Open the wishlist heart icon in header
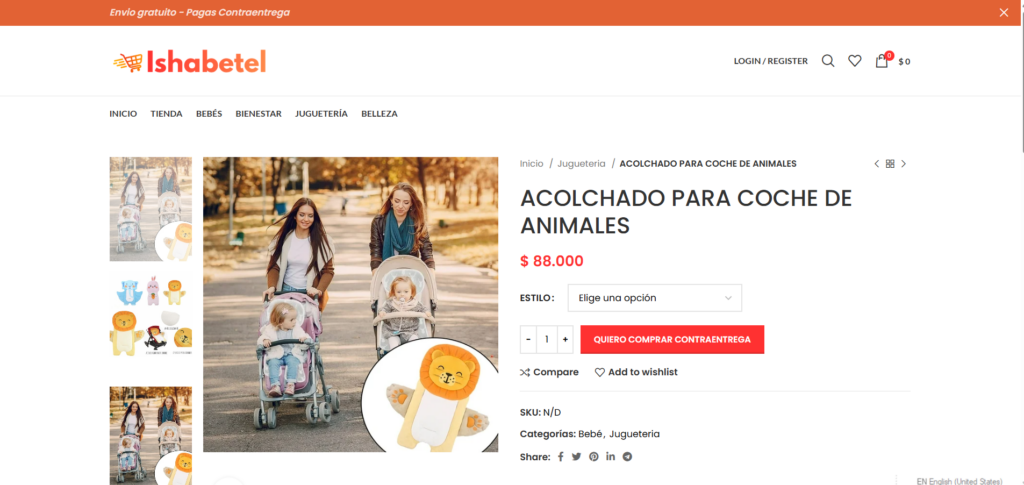Screen dimensions: 1024x485 click(854, 61)
